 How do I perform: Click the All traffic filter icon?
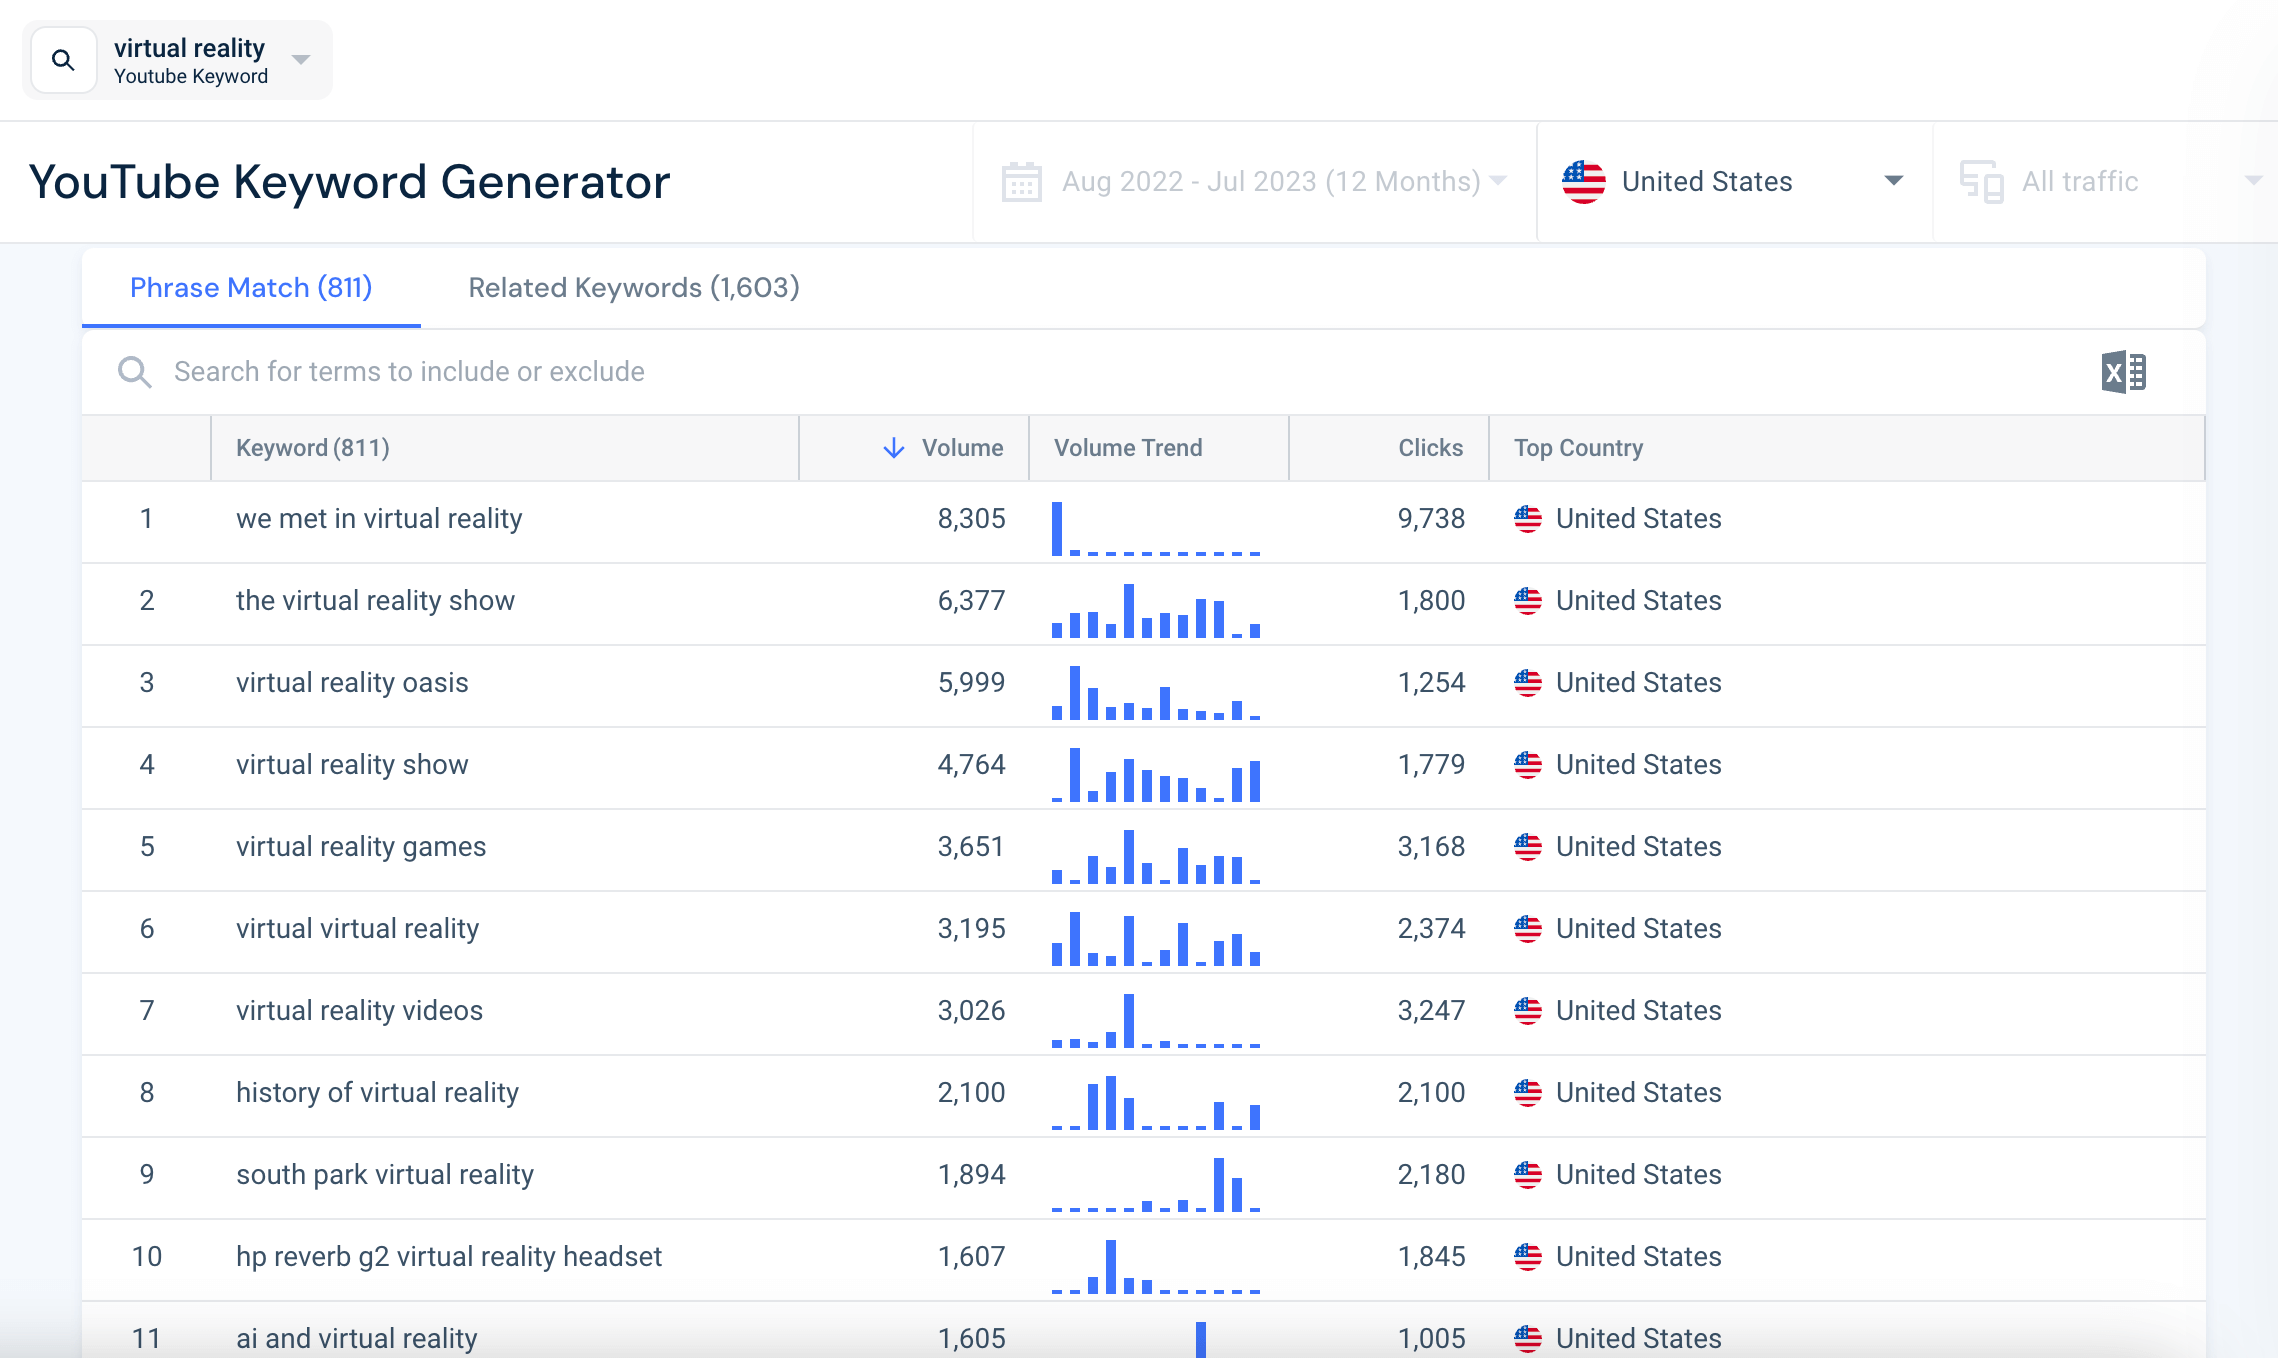[1981, 181]
